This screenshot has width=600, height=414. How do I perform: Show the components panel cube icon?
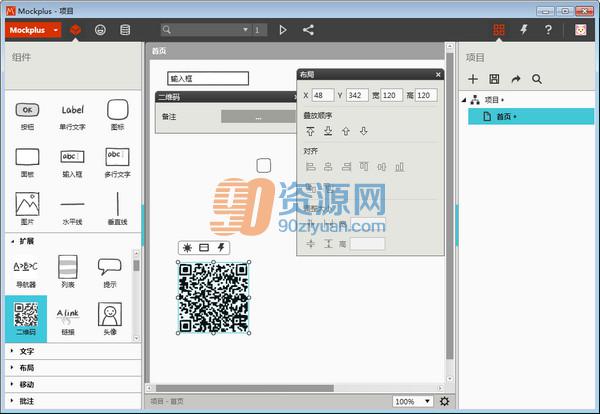[75, 29]
